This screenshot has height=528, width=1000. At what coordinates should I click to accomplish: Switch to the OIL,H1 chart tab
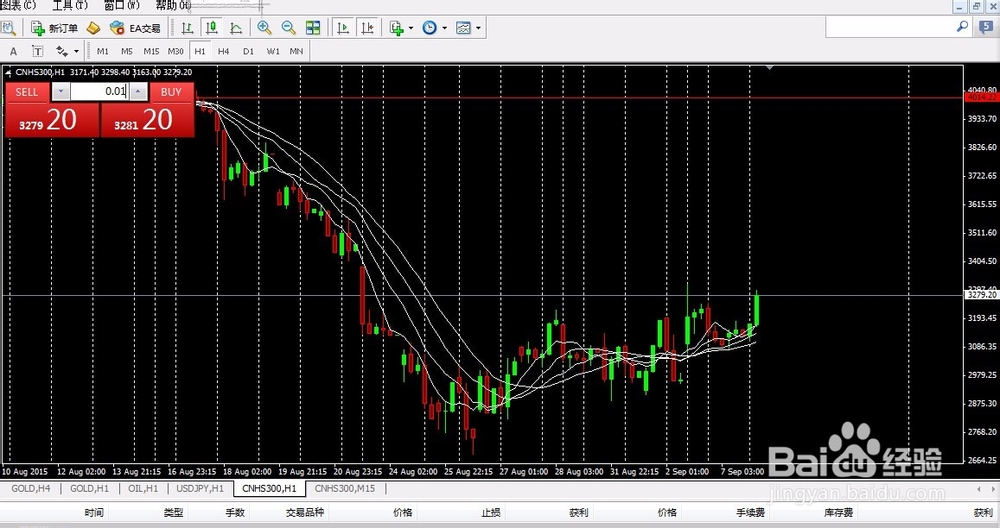pyautogui.click(x=143, y=488)
